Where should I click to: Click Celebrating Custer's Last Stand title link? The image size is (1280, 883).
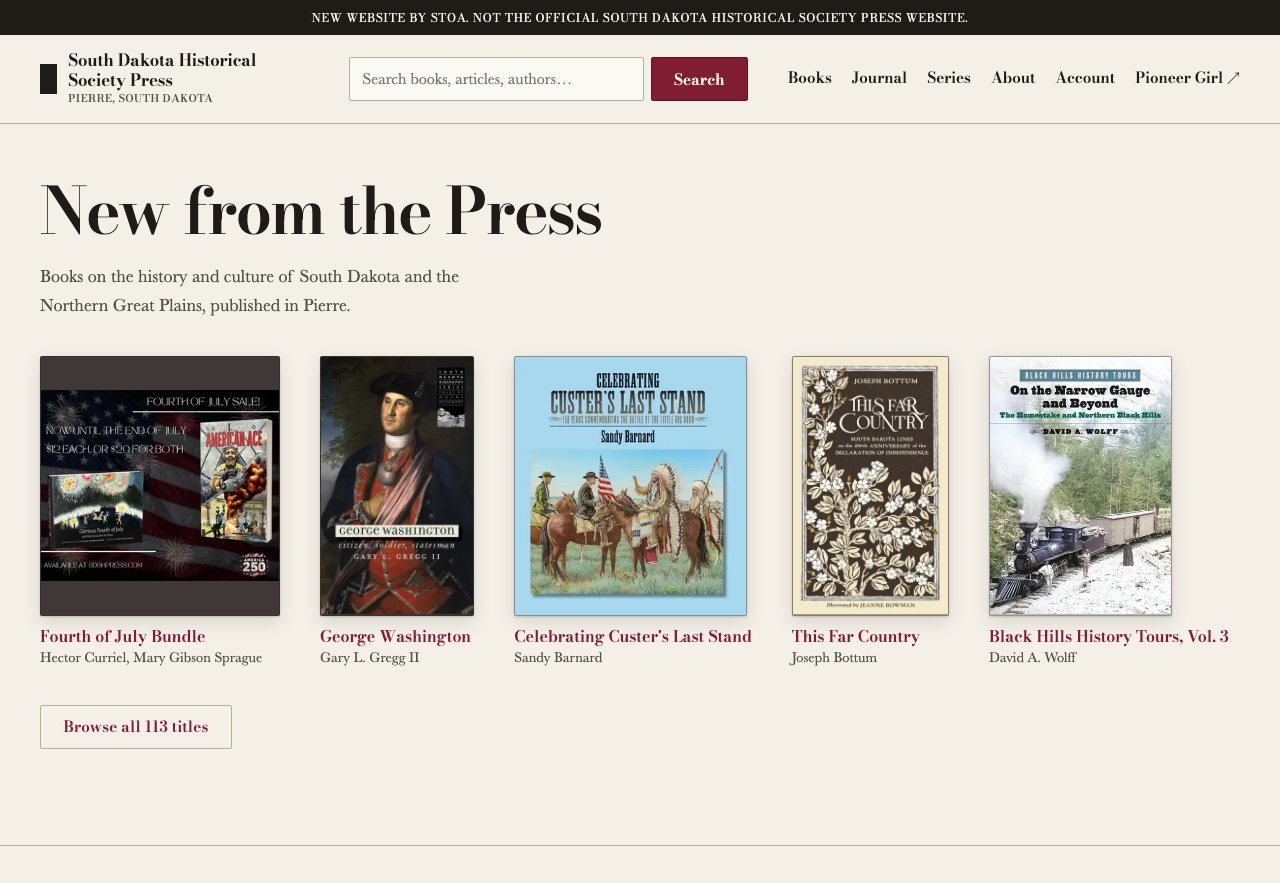633,636
